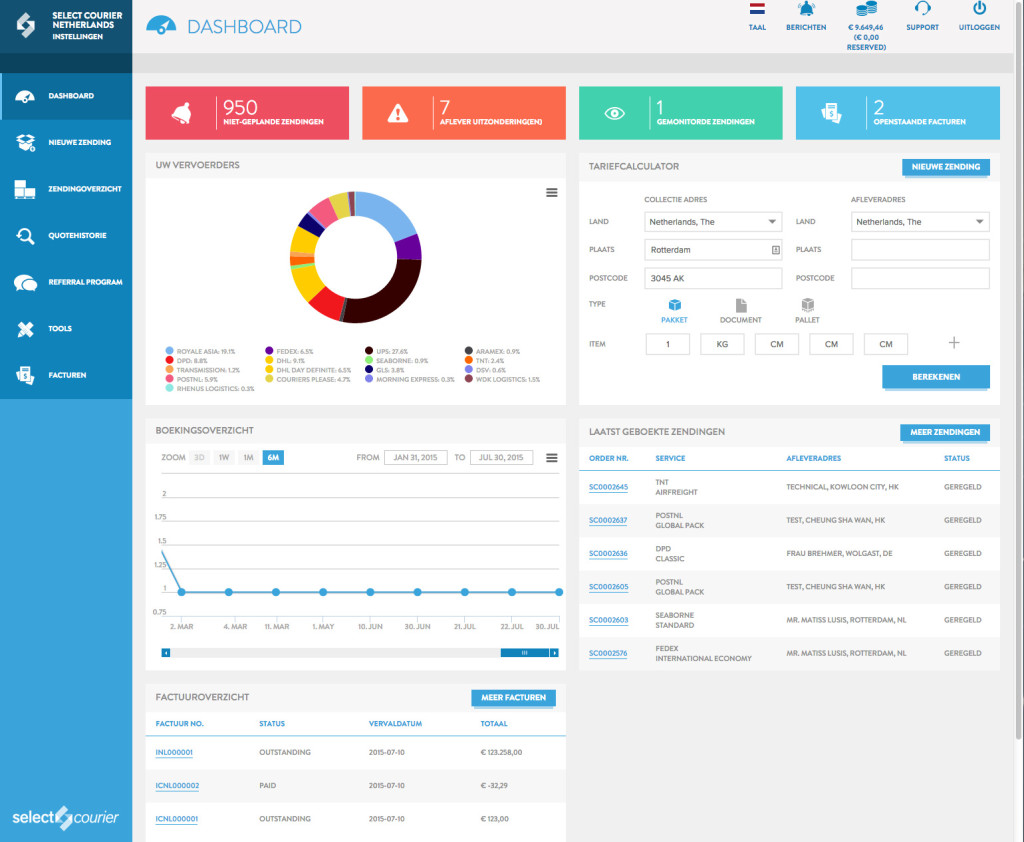
Task: Choose the Pallet shipment type
Action: (807, 305)
